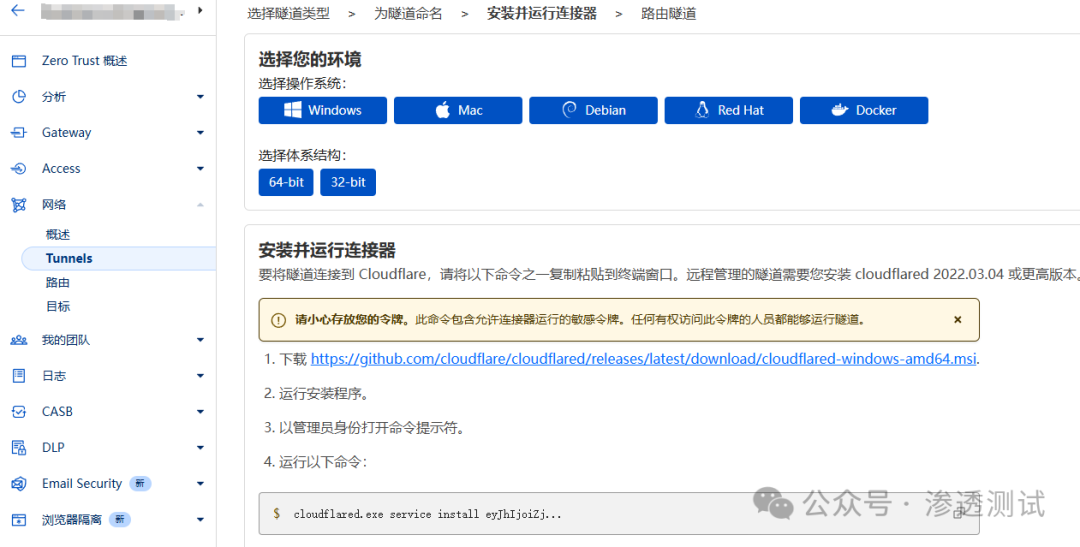Pick the Docker environment option
Viewport: 1080px width, 547px height.
click(863, 111)
